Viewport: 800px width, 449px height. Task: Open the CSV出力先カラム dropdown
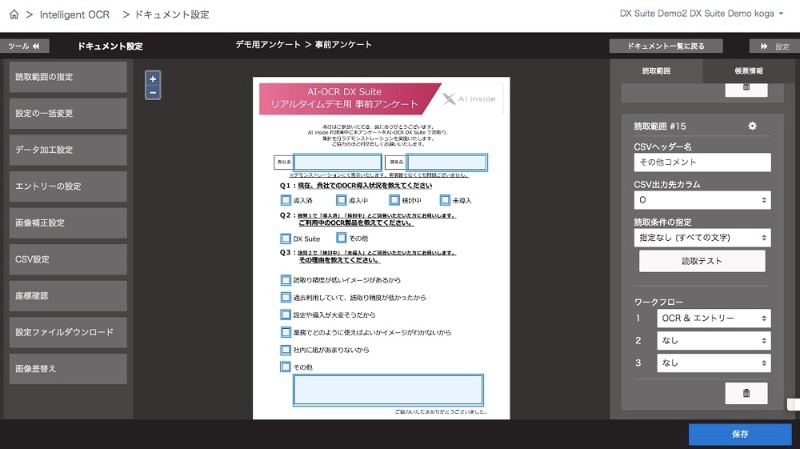coord(702,200)
